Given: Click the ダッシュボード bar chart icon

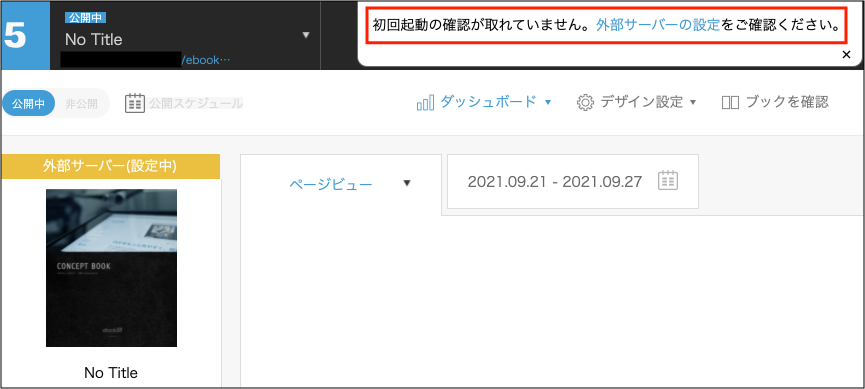Looking at the screenshot, I should pyautogui.click(x=425, y=103).
